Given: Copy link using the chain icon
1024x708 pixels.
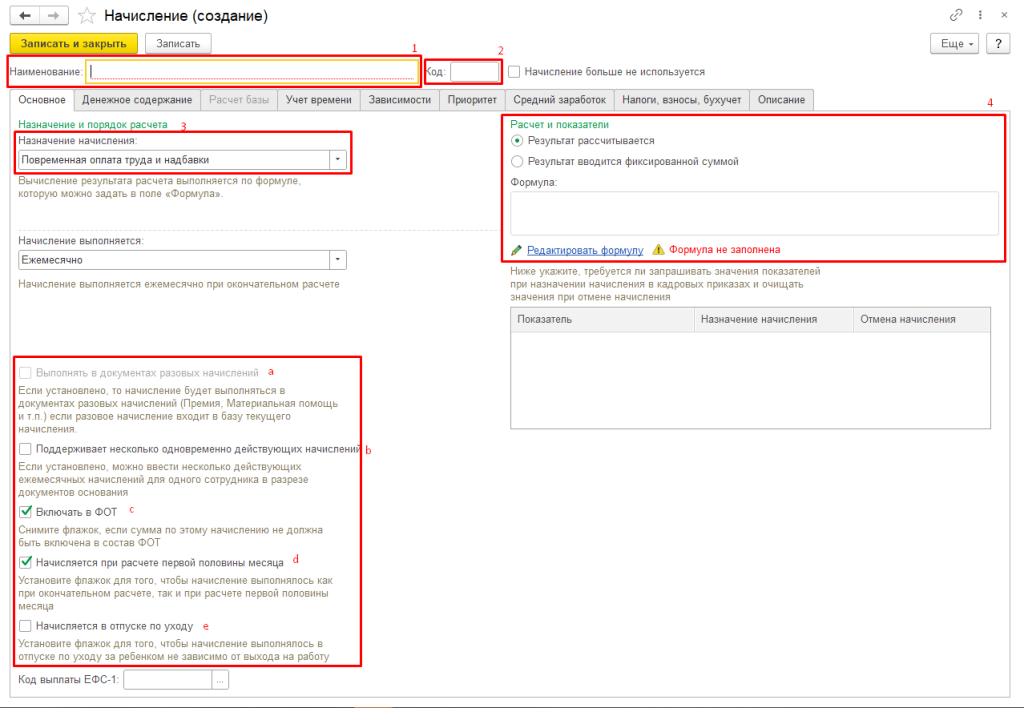Looking at the screenshot, I should pyautogui.click(x=955, y=16).
